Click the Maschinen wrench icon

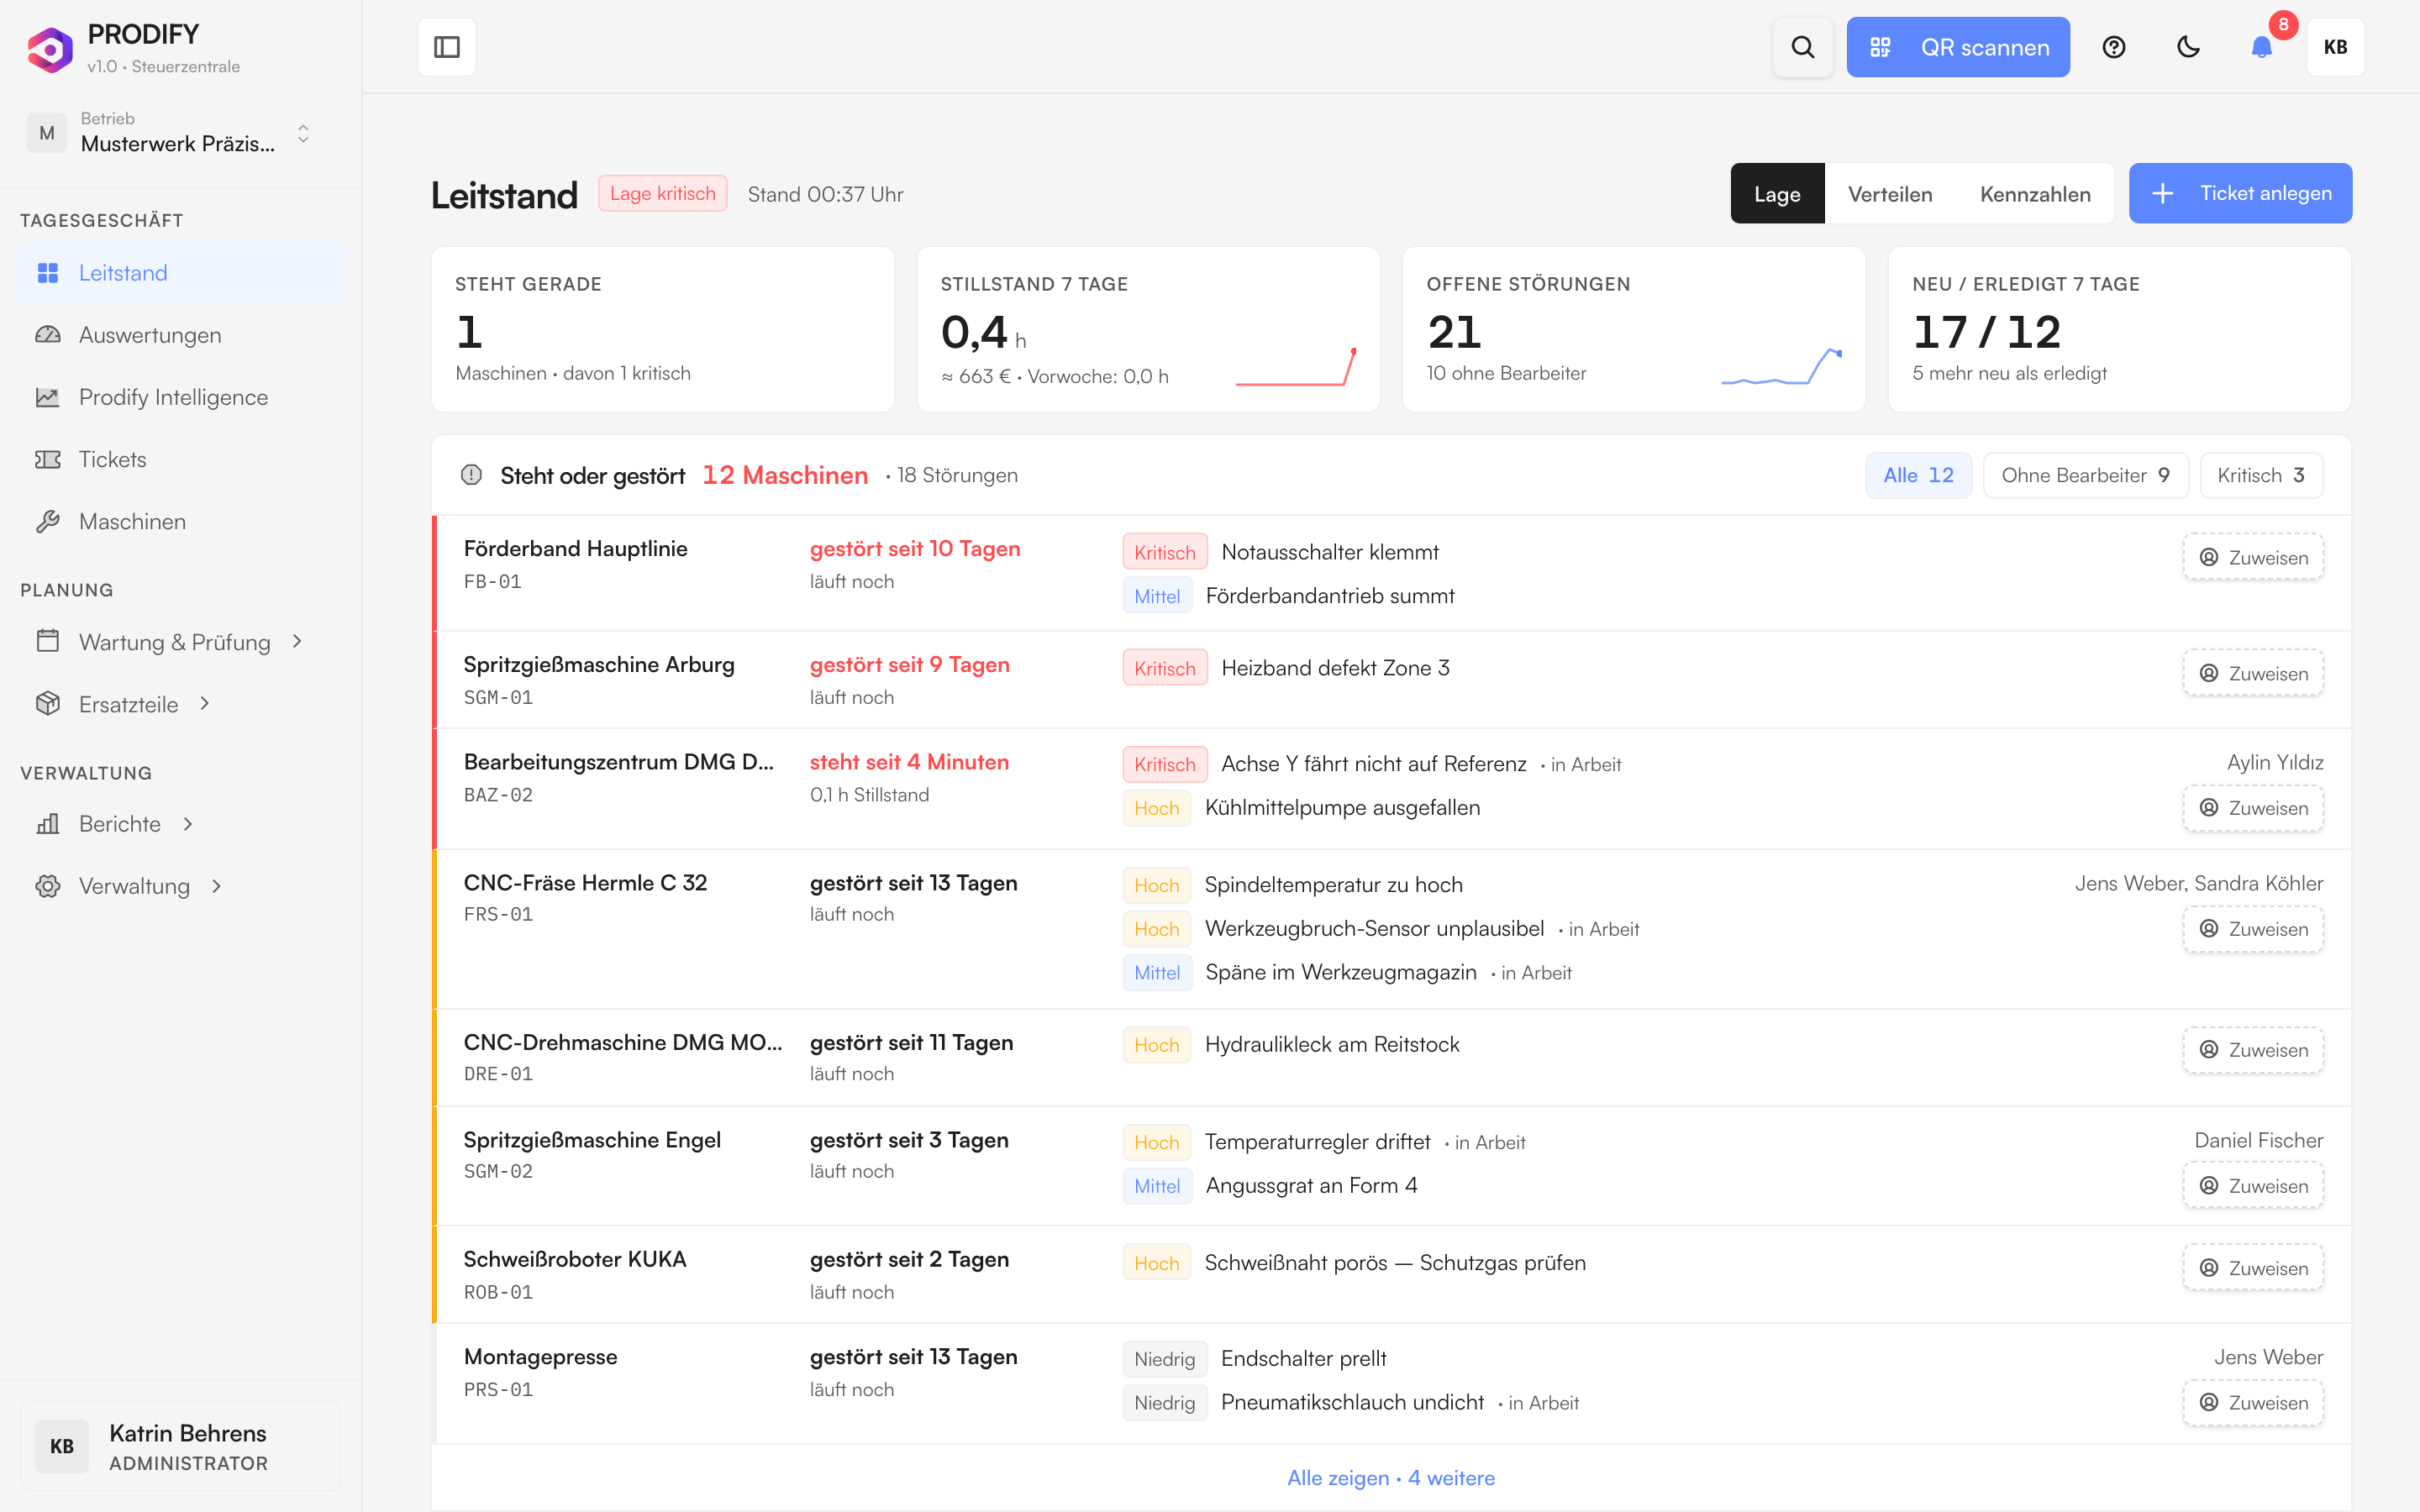48,521
